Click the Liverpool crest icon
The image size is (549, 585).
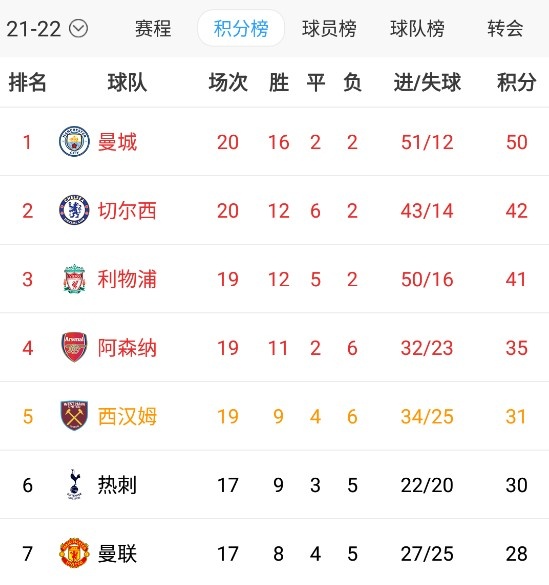[74, 279]
